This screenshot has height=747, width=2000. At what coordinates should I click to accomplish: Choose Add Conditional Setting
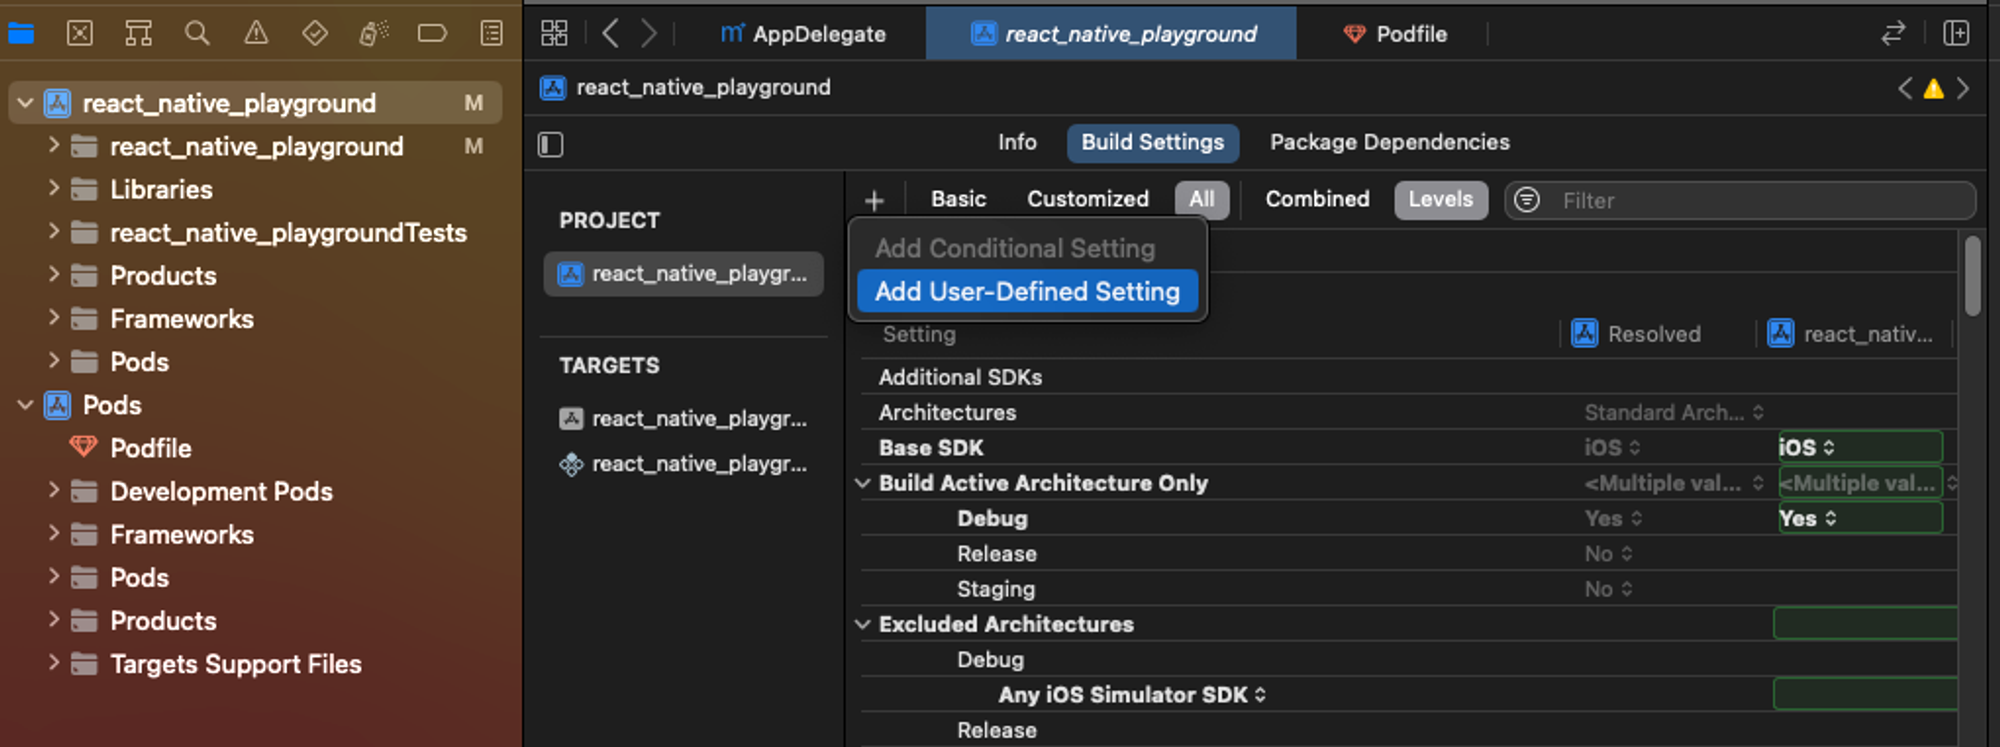(1015, 248)
